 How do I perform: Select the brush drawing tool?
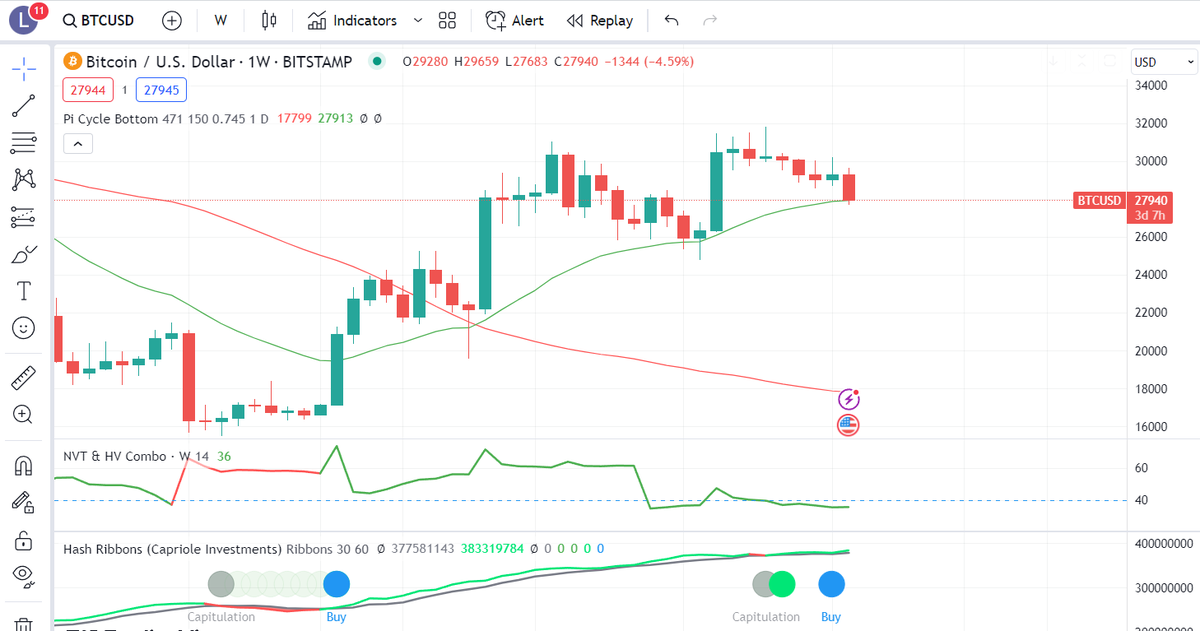pyautogui.click(x=24, y=254)
